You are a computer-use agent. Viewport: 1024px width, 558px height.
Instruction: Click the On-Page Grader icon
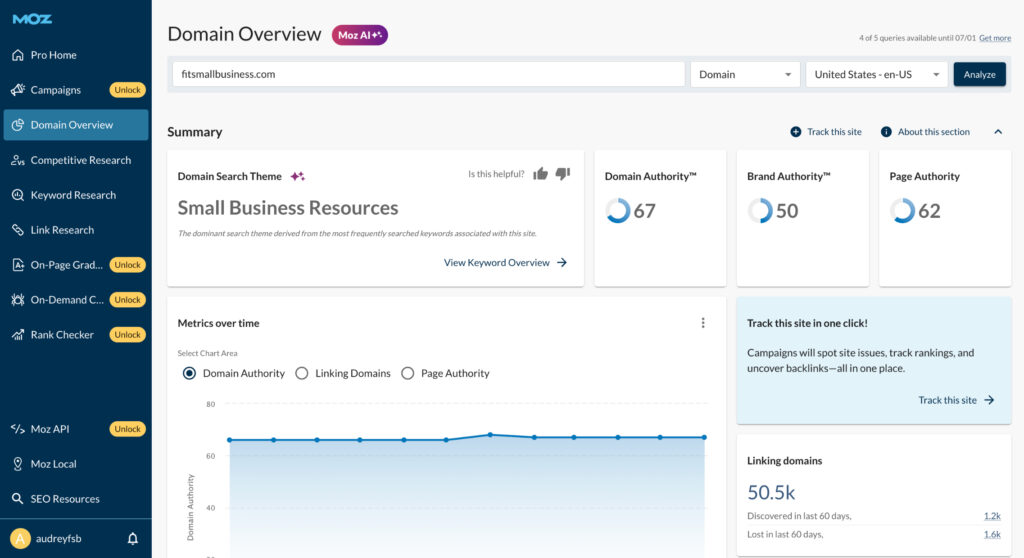point(18,265)
